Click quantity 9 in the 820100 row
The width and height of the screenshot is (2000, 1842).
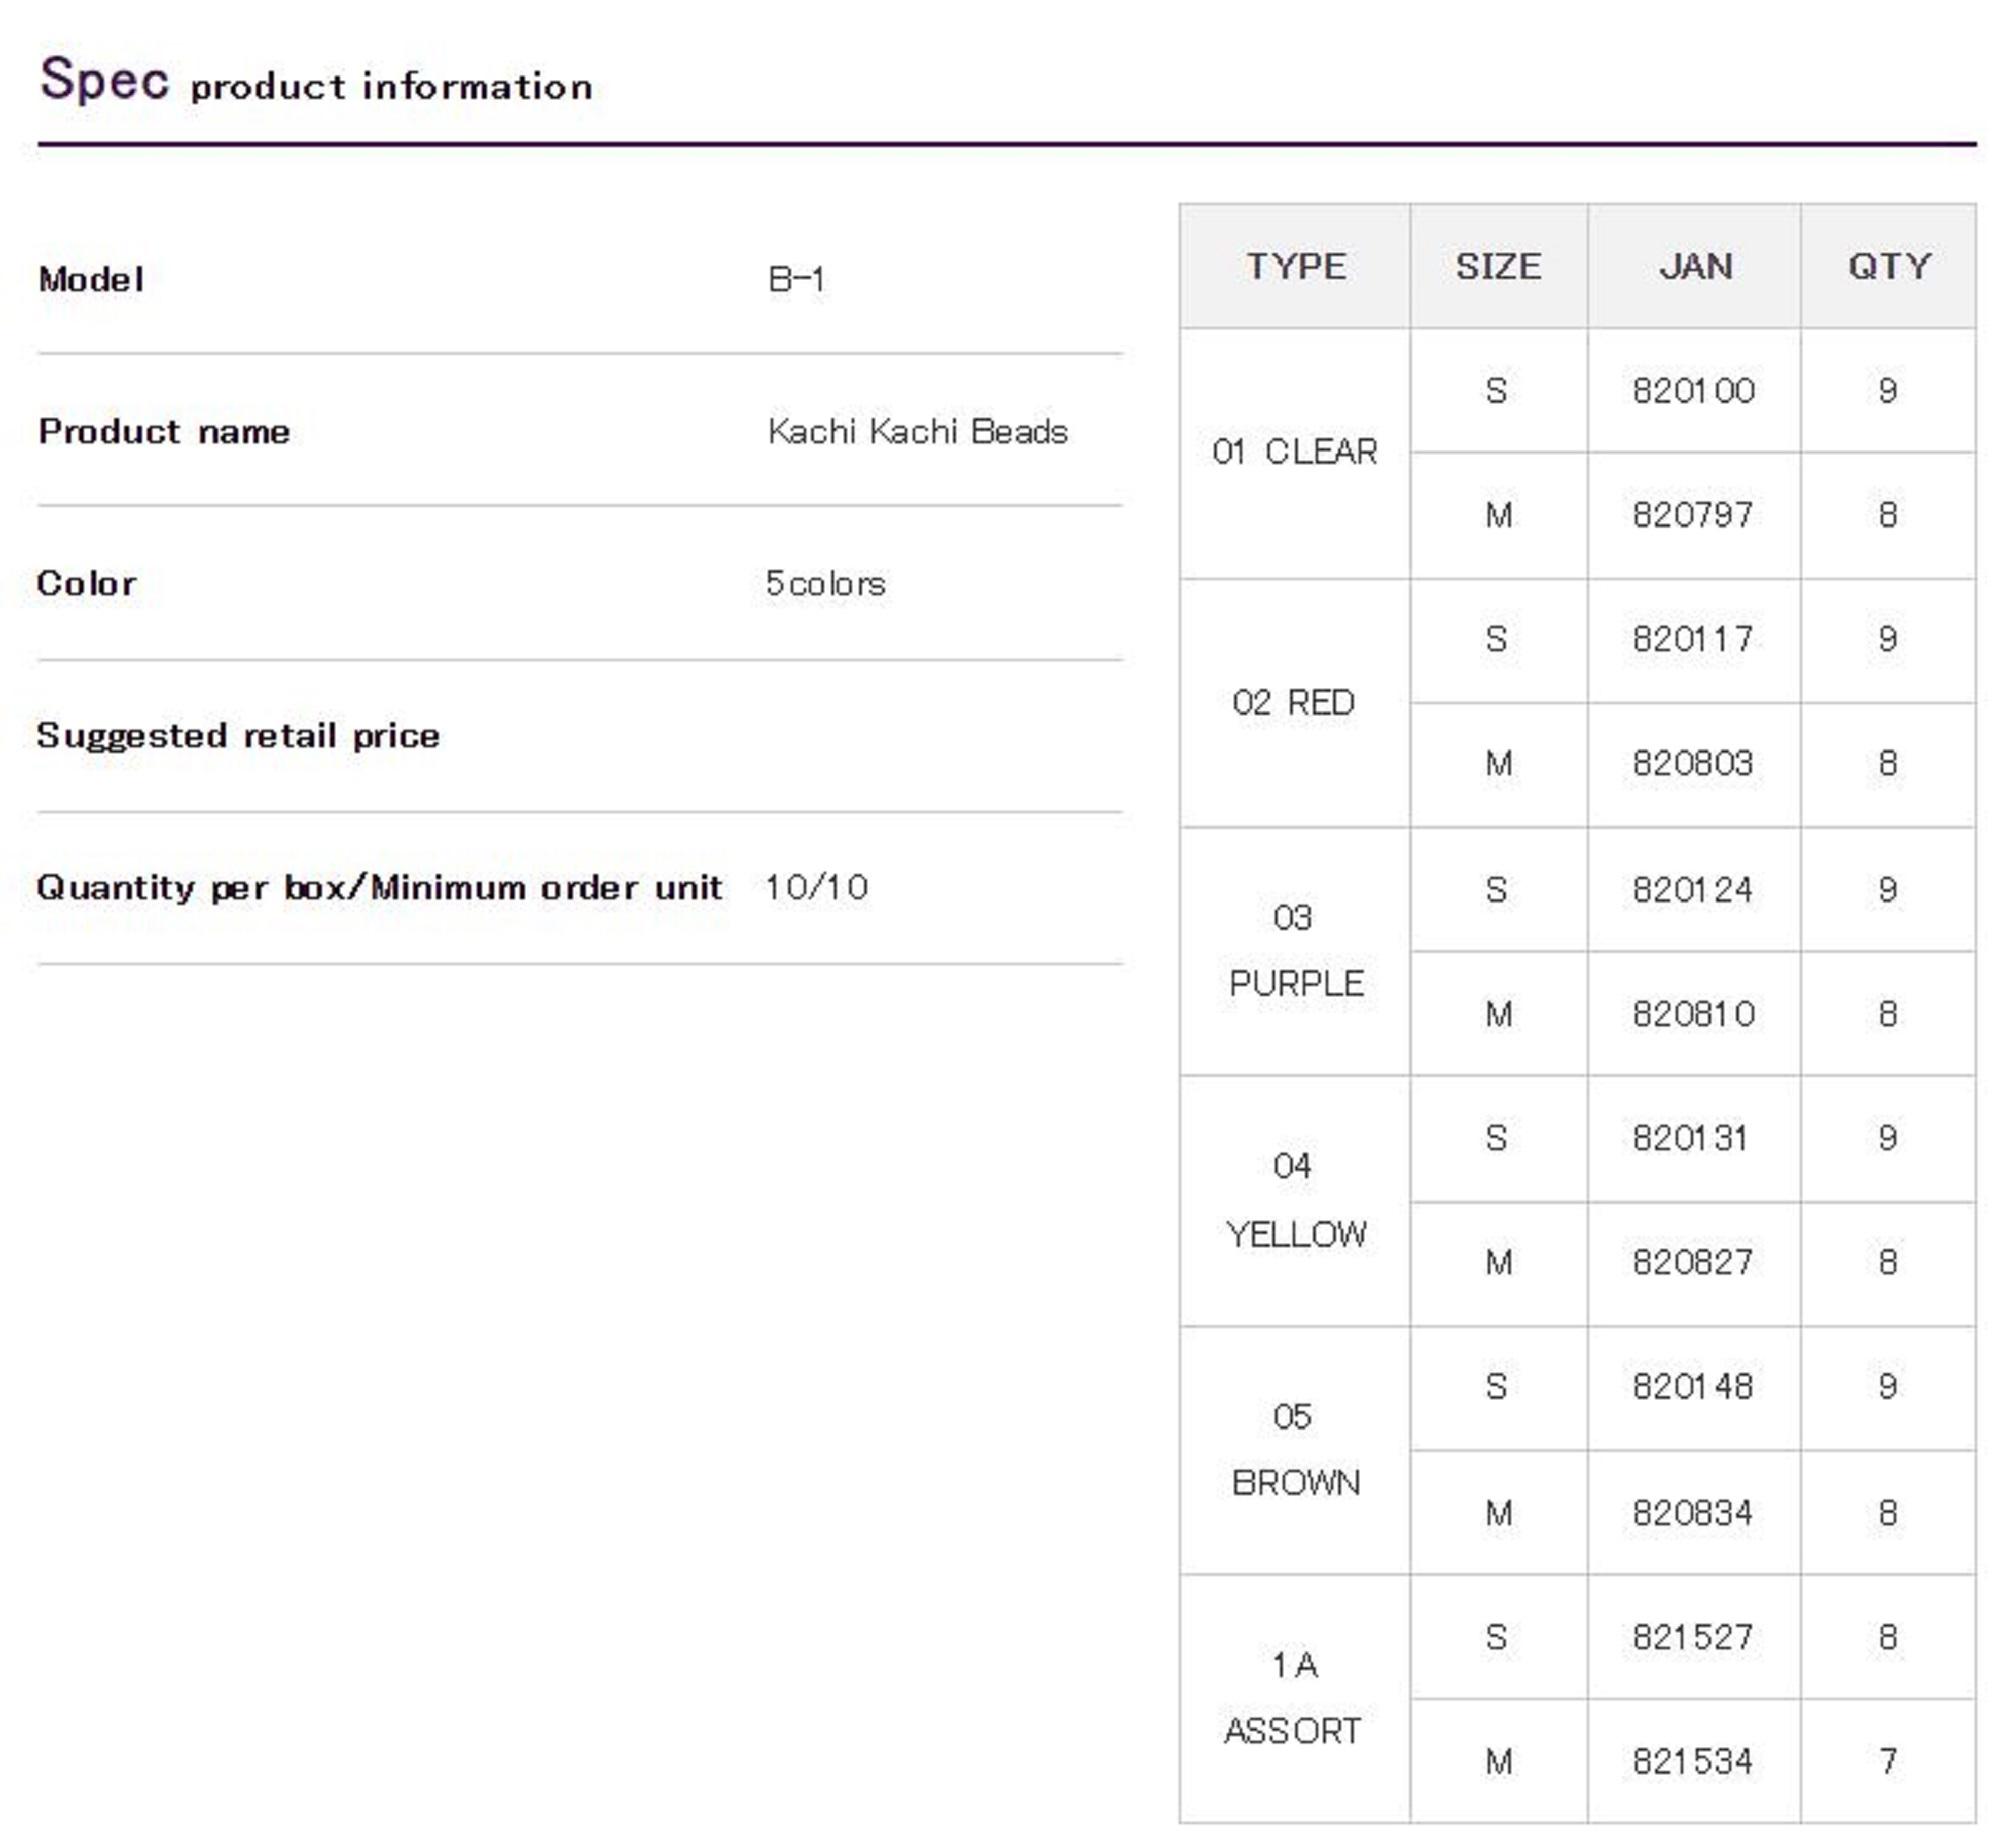click(1888, 390)
